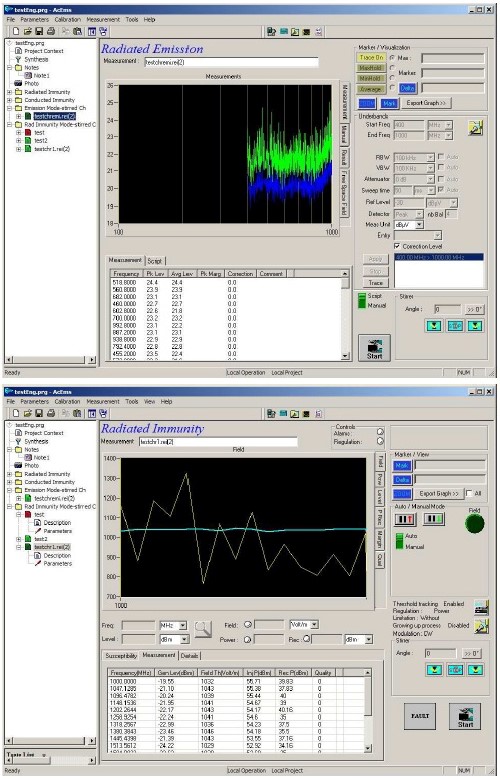Viewport: 500px width, 779px height.
Task: Switch to the Susceptibility tab
Action: tap(121, 656)
